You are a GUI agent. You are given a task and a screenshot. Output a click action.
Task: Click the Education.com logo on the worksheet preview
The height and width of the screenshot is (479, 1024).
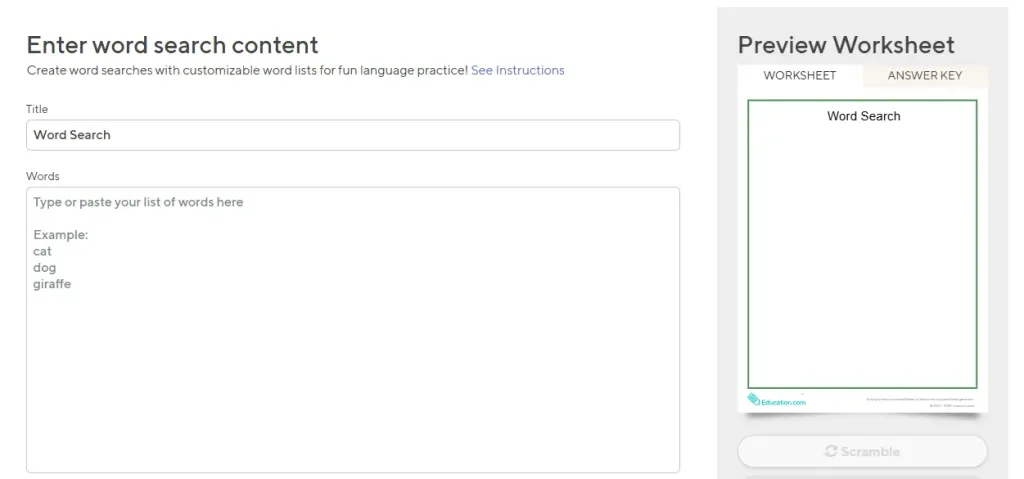(x=776, y=400)
